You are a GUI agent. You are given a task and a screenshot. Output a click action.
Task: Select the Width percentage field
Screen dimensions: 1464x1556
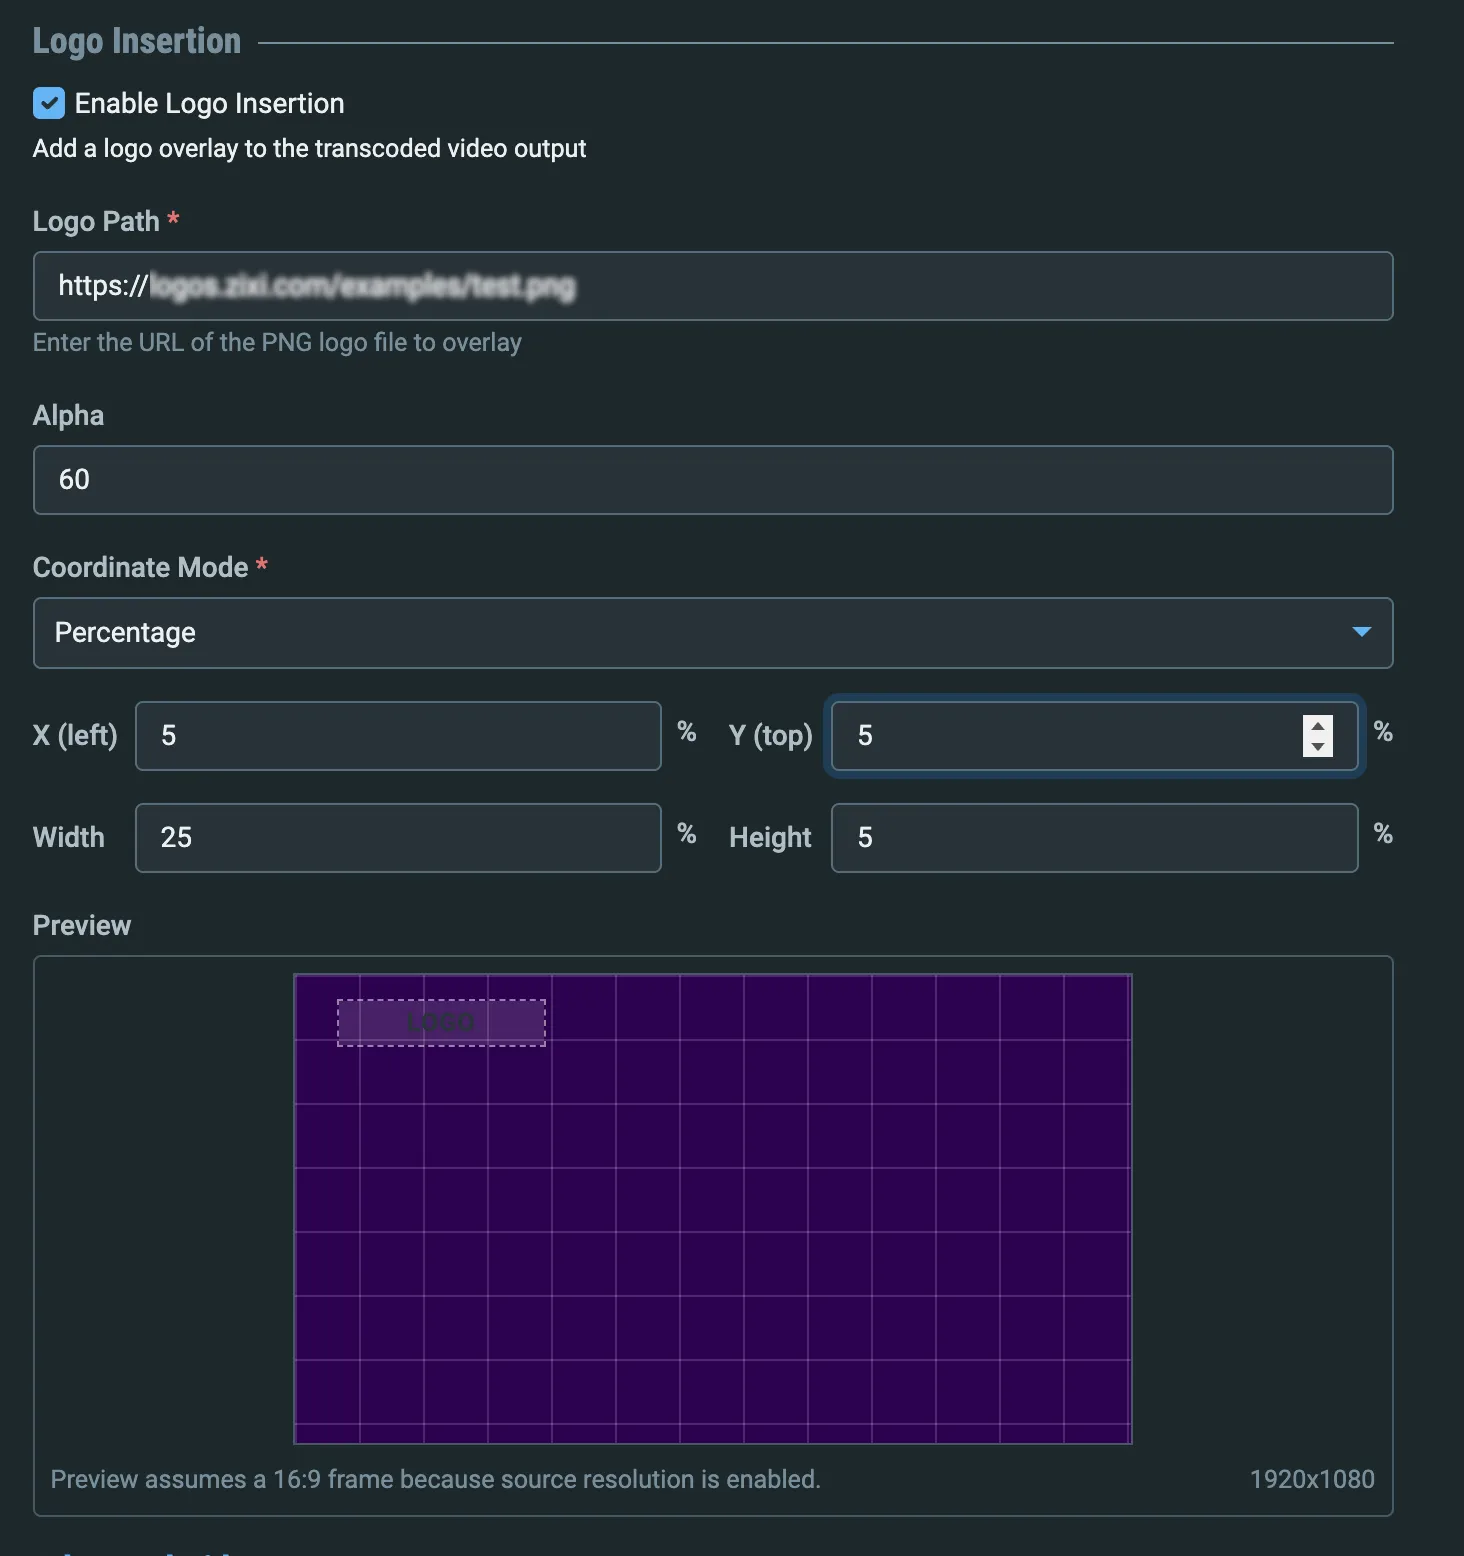(x=398, y=838)
